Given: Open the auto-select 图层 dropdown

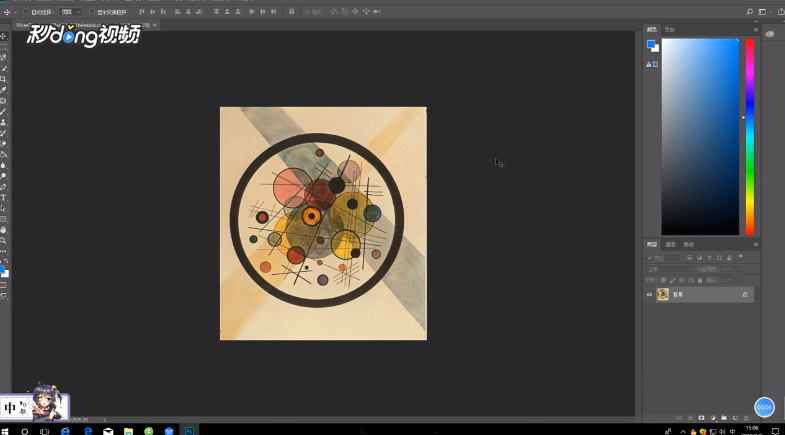Looking at the screenshot, I should (x=70, y=12).
